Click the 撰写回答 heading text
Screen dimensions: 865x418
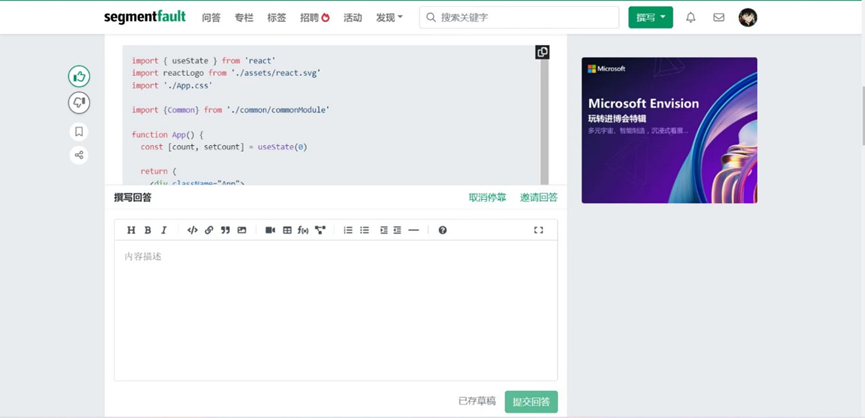(133, 197)
